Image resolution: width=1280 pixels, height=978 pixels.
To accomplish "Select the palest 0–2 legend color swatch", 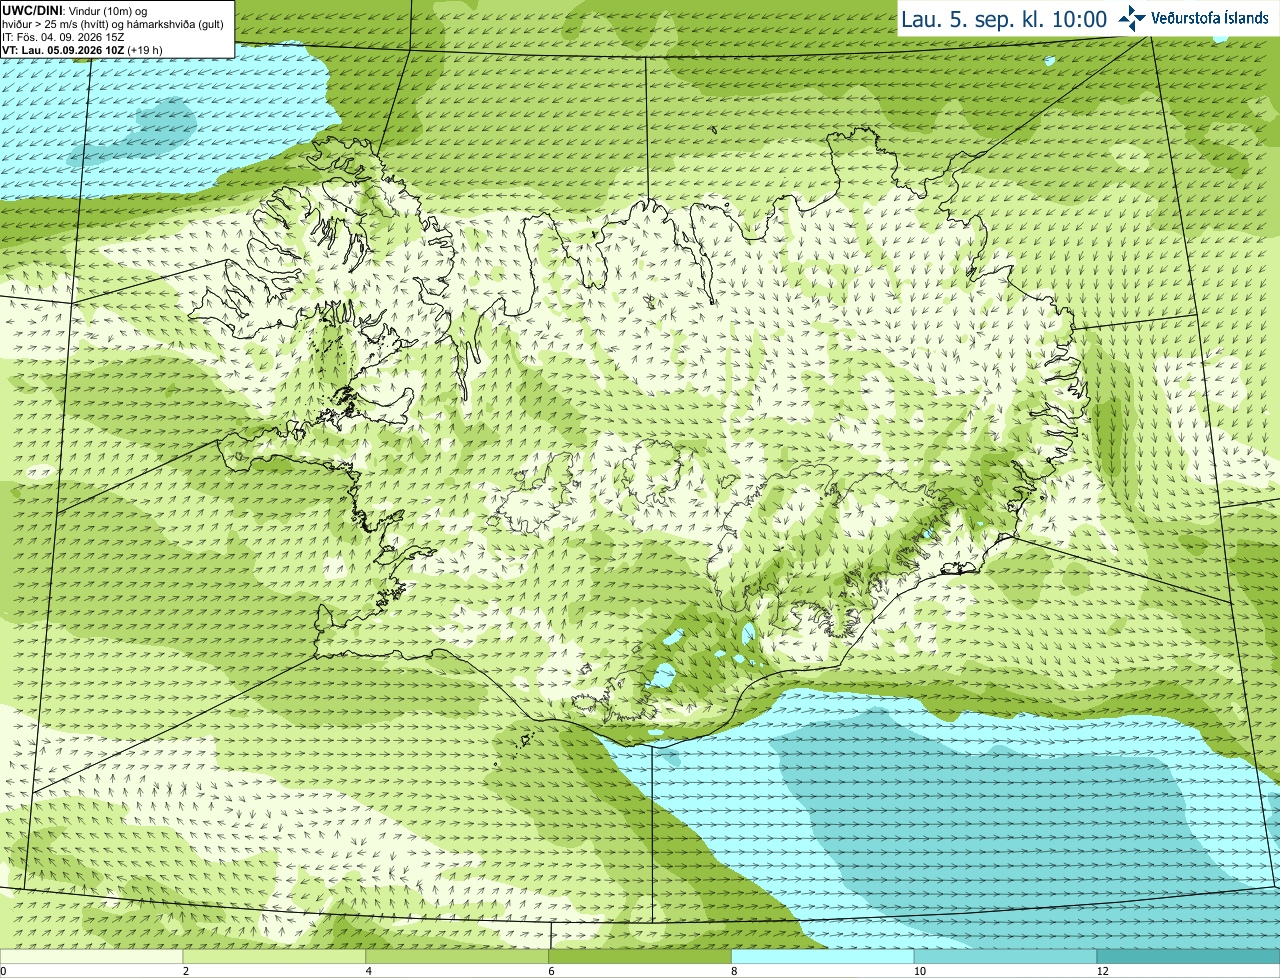I will pyautogui.click(x=91, y=956).
